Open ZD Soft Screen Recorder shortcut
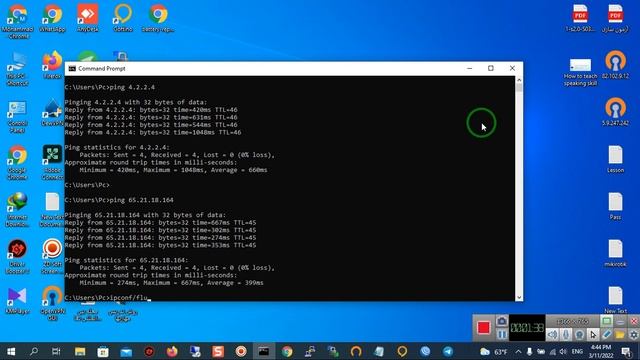The image size is (640, 360). 53,256
